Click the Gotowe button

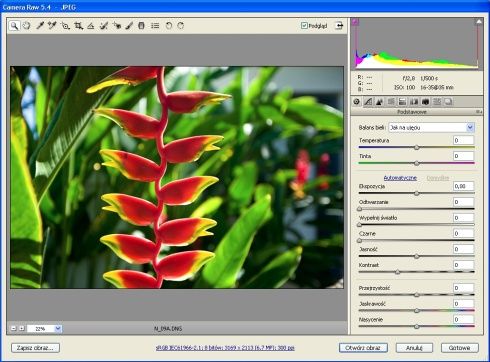tap(460, 348)
